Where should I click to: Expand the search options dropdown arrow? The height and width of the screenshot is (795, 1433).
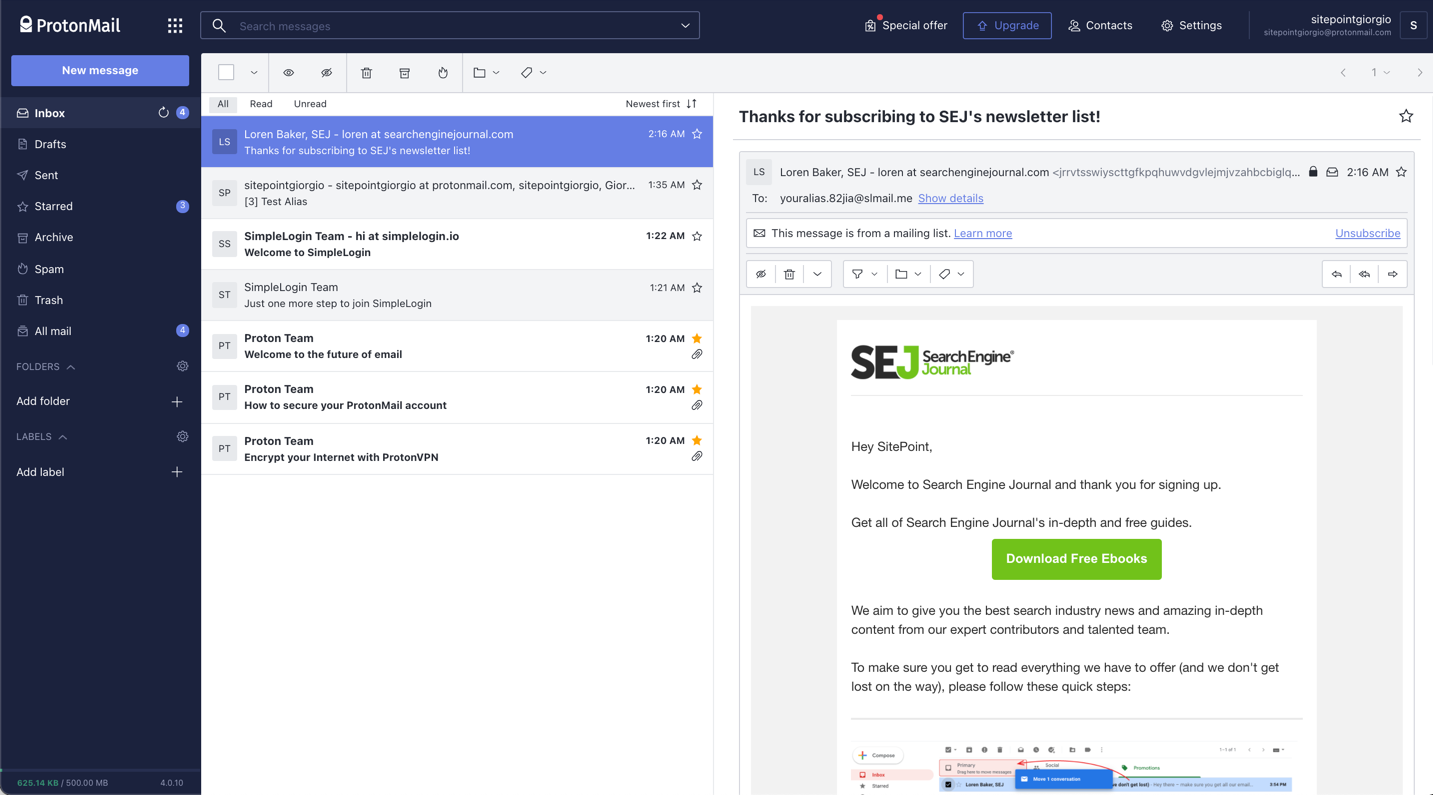(x=685, y=26)
